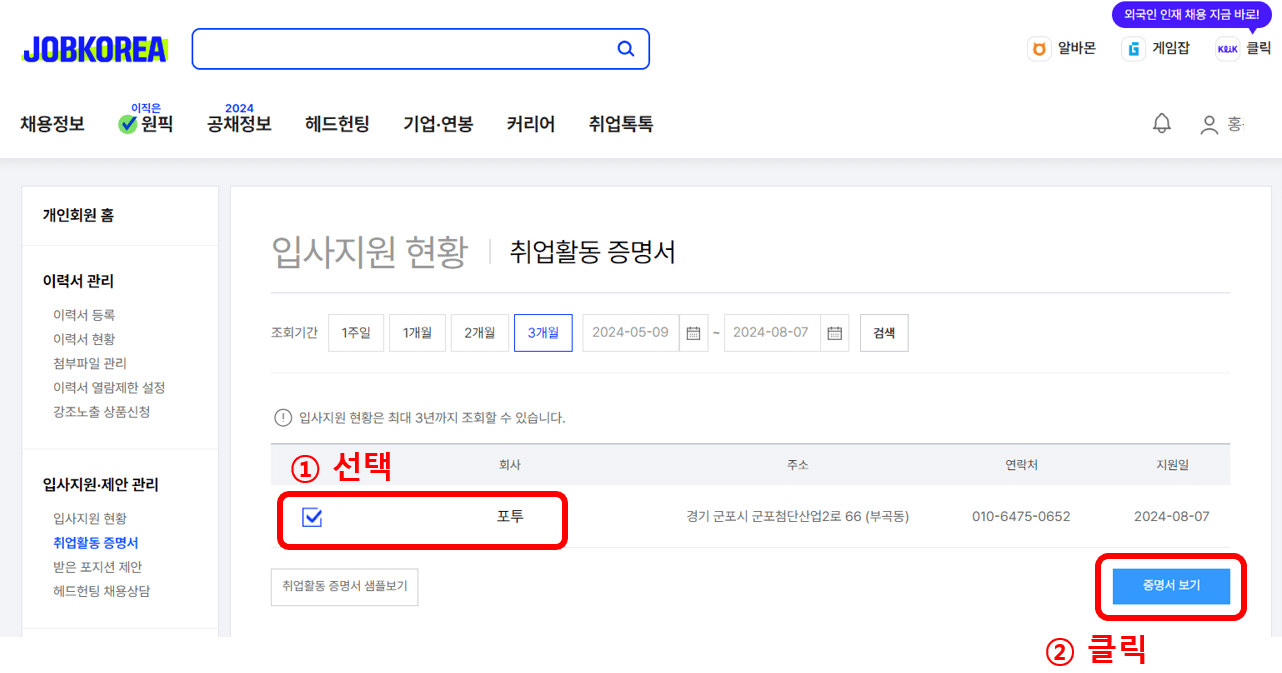Click the 2024-08-07 end date field
The height and width of the screenshot is (673, 1282).
point(772,332)
